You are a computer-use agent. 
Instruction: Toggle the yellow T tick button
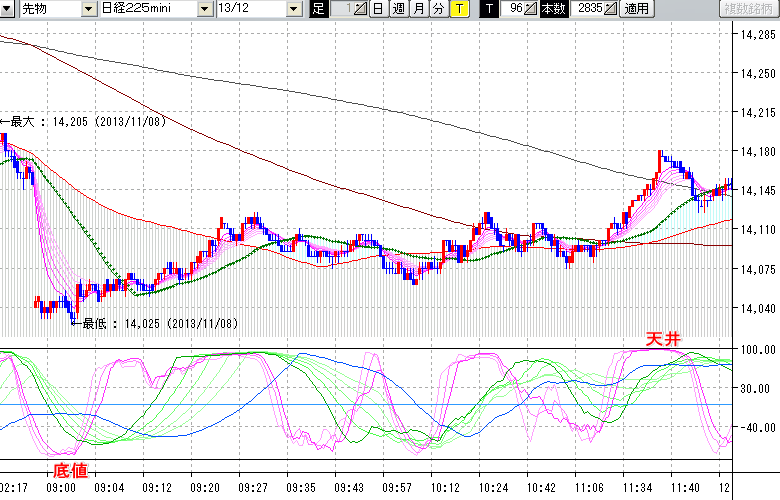[x=458, y=9]
